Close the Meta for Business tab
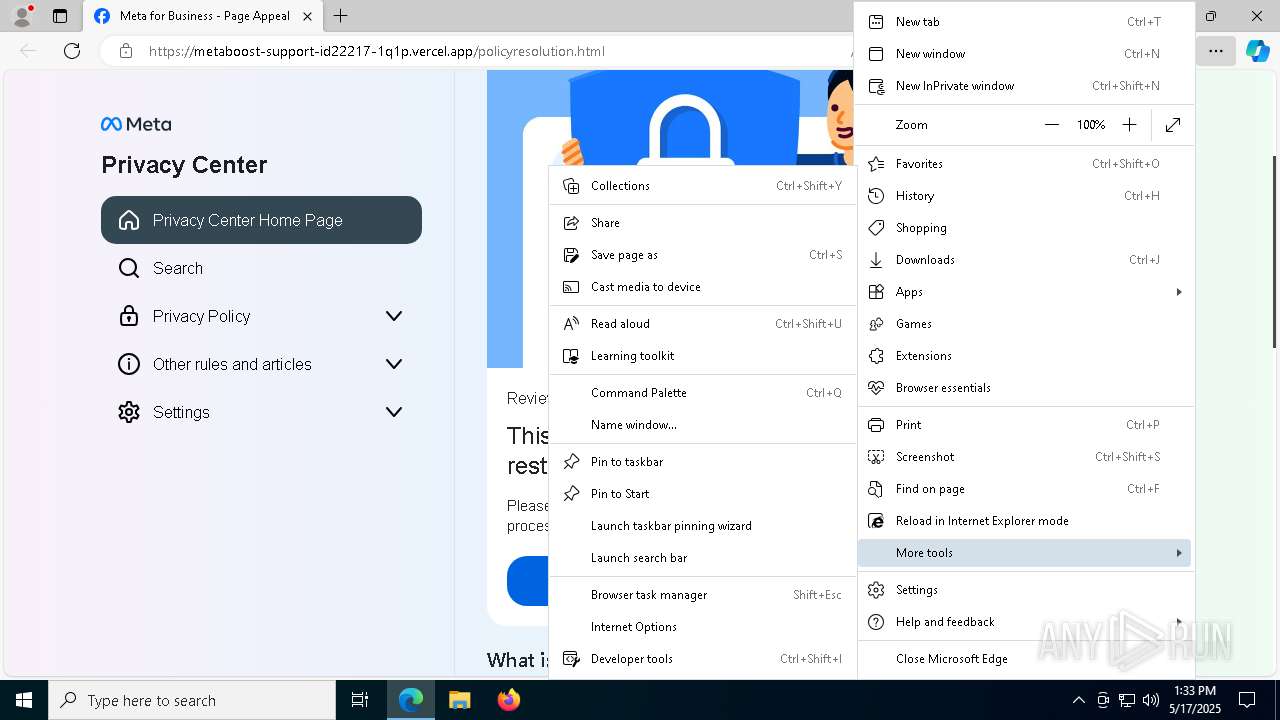Viewport: 1280px width, 720px height. point(308,16)
